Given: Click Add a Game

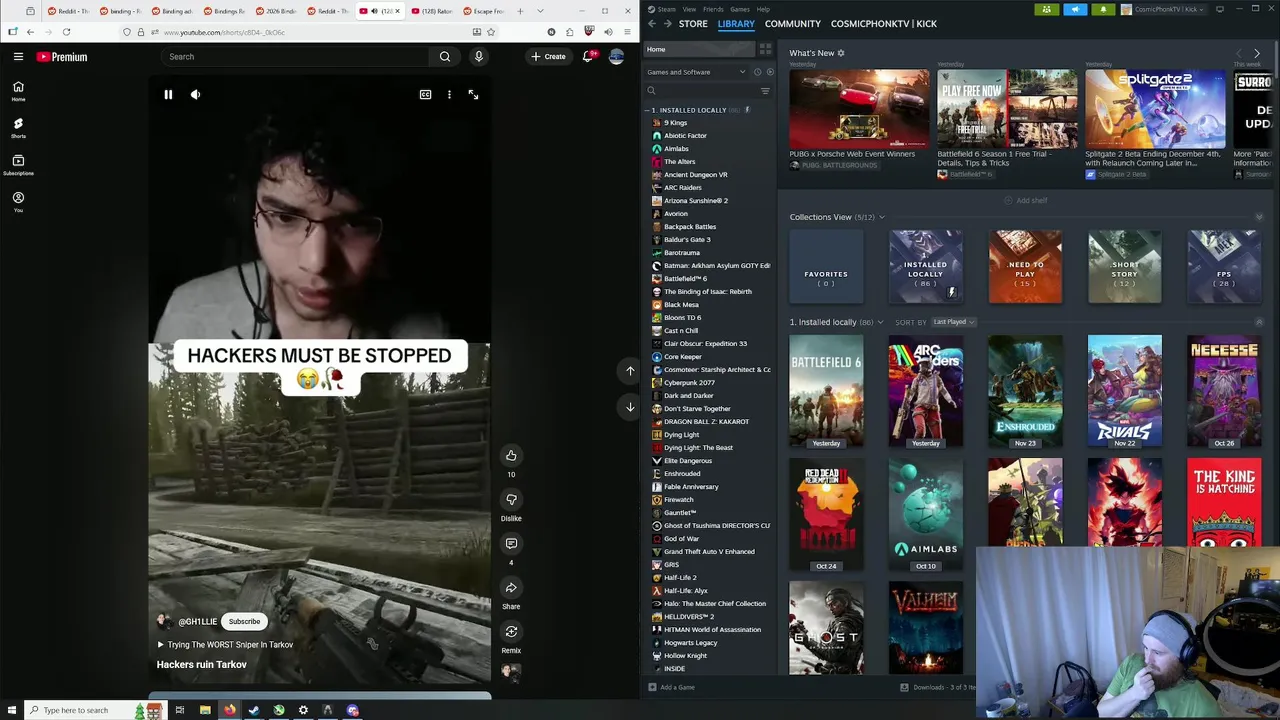Looking at the screenshot, I should click(x=671, y=687).
